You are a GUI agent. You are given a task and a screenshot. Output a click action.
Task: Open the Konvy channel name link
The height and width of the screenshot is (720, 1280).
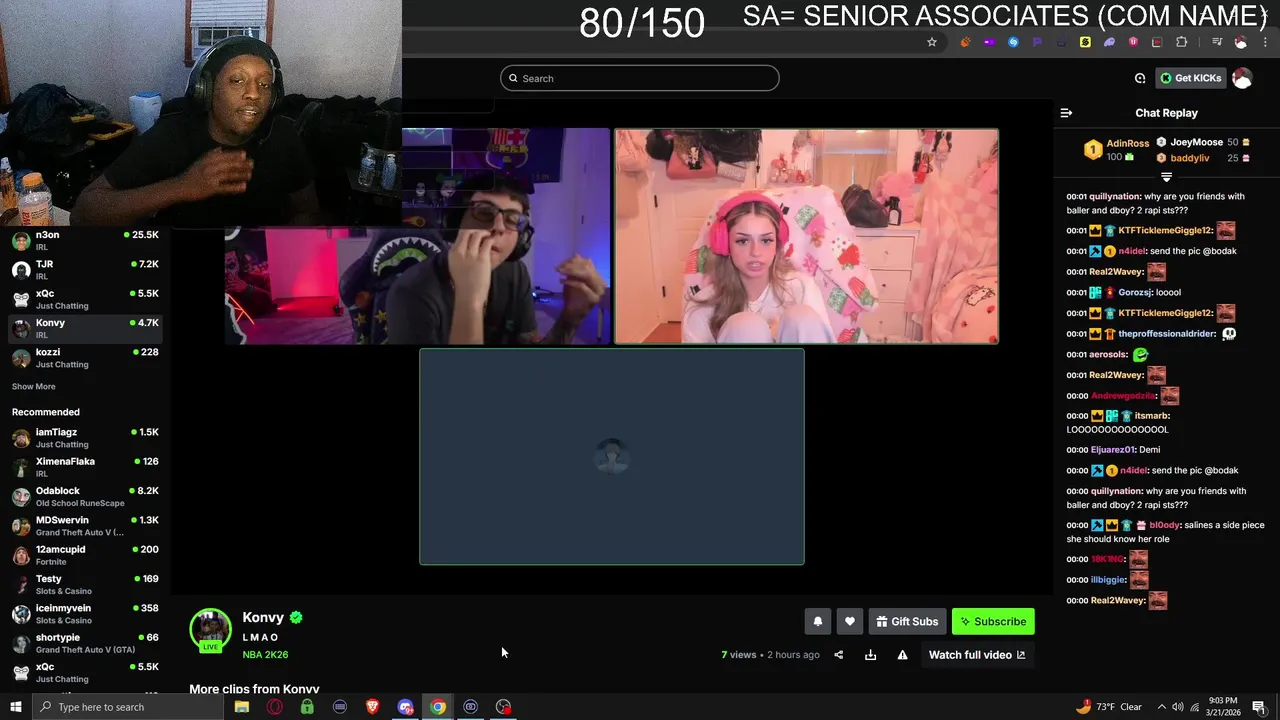[x=263, y=617]
